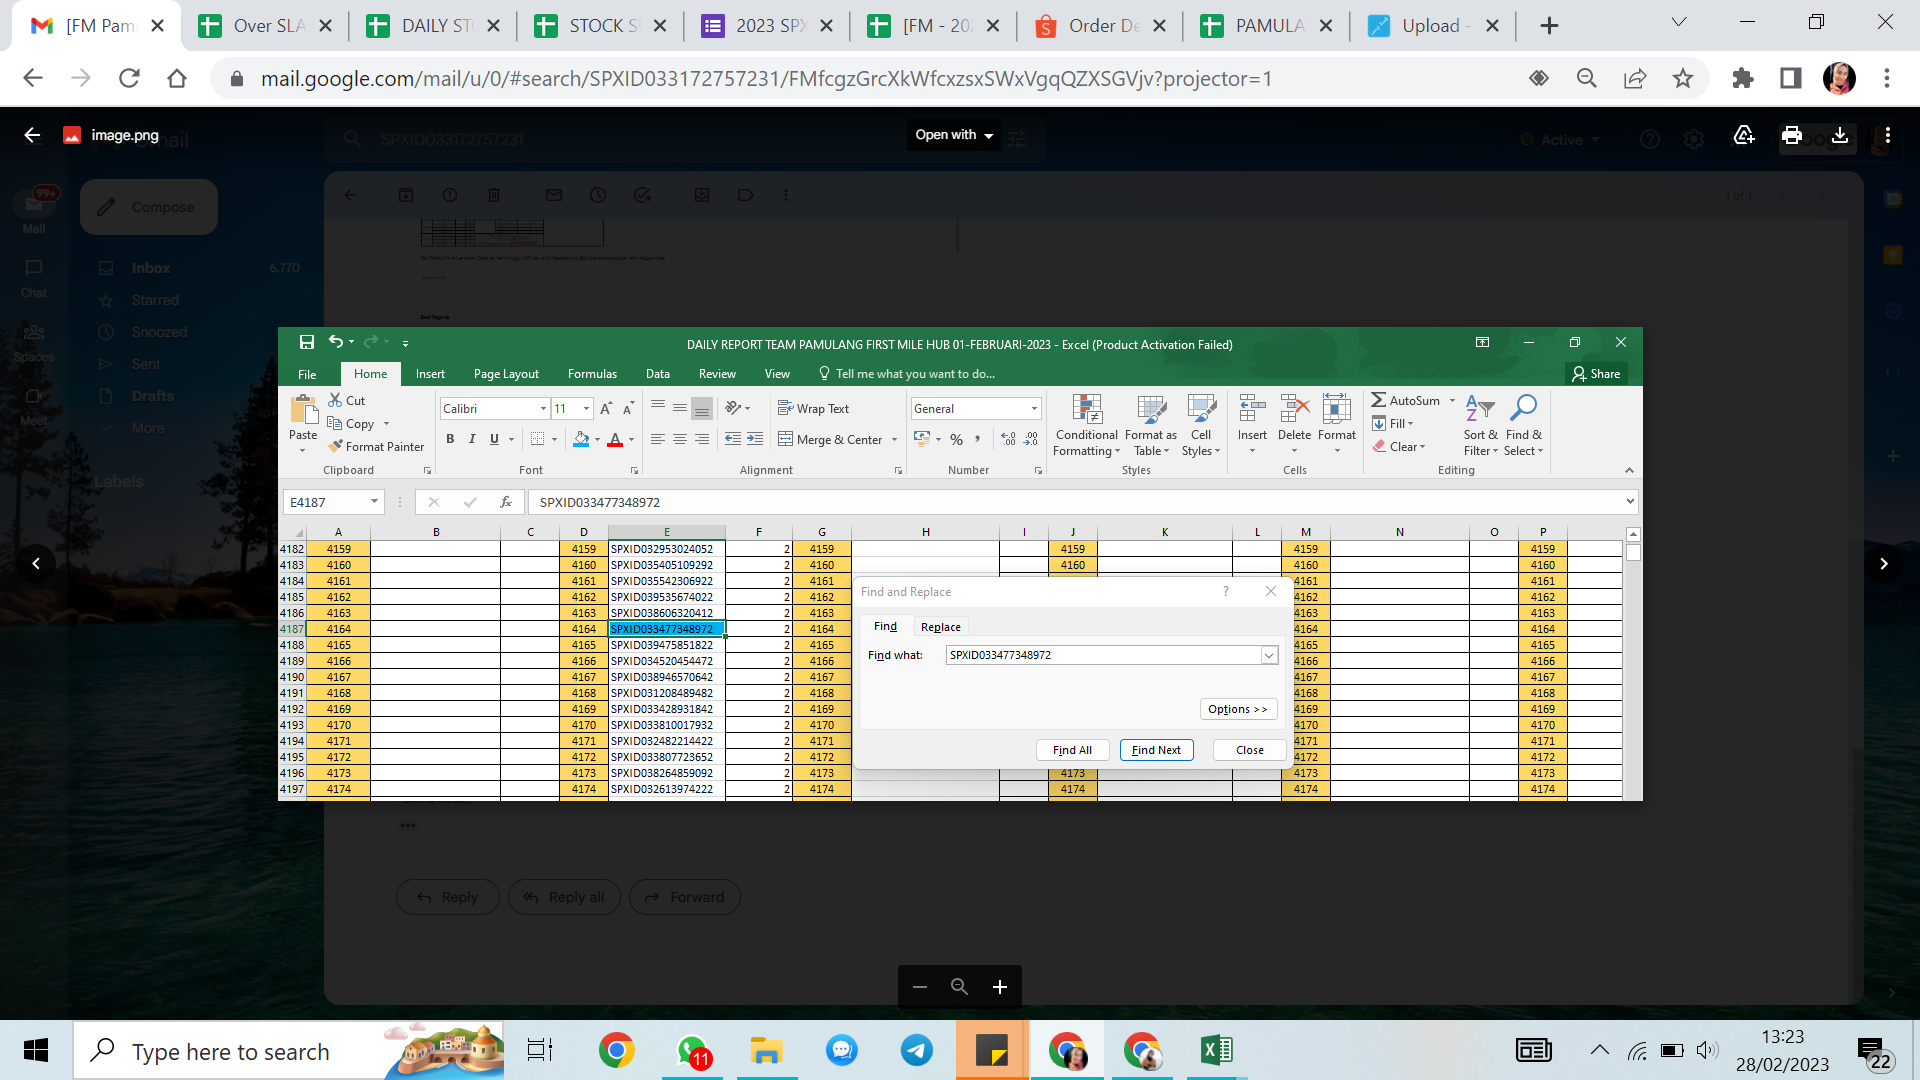The height and width of the screenshot is (1080, 1920).
Task: Click Find All in Find dialog
Action: 1072,750
